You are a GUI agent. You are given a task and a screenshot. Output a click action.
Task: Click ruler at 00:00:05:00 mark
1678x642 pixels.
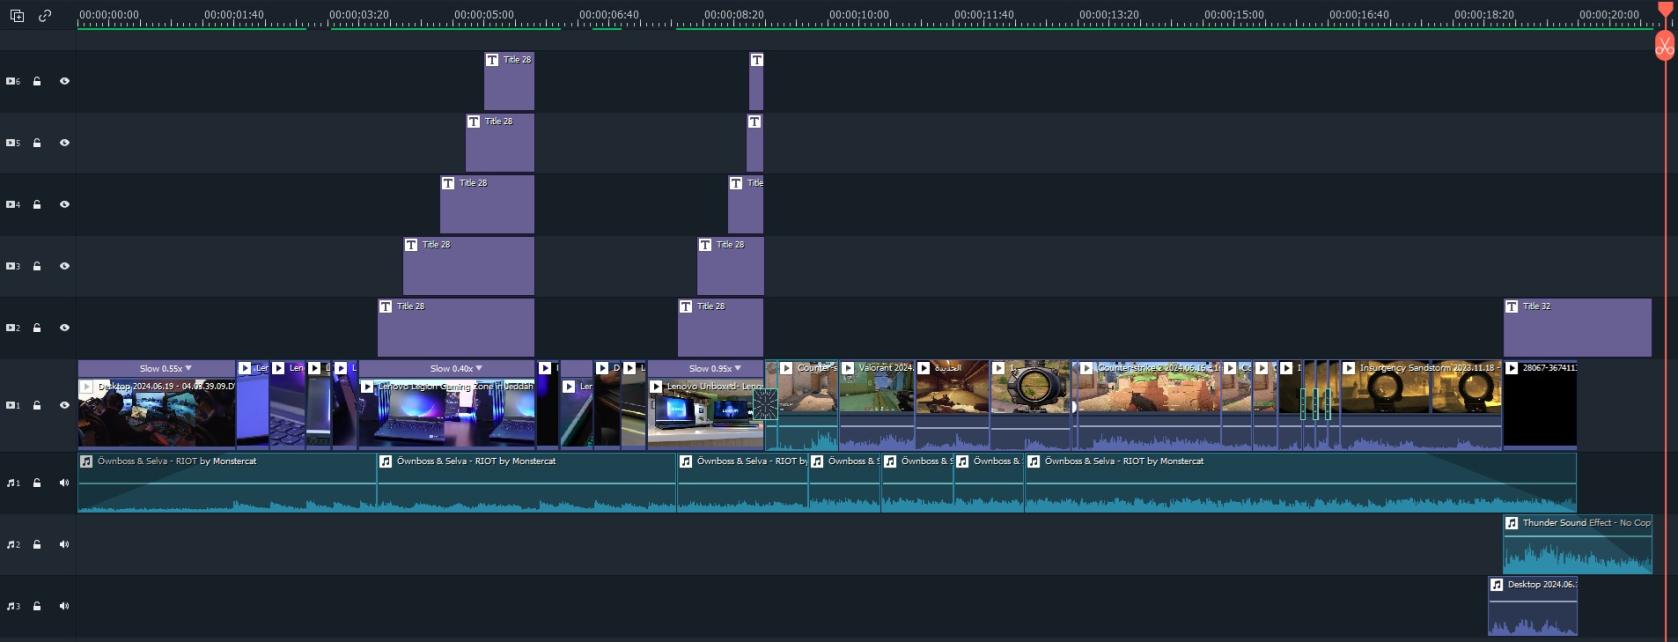point(483,16)
